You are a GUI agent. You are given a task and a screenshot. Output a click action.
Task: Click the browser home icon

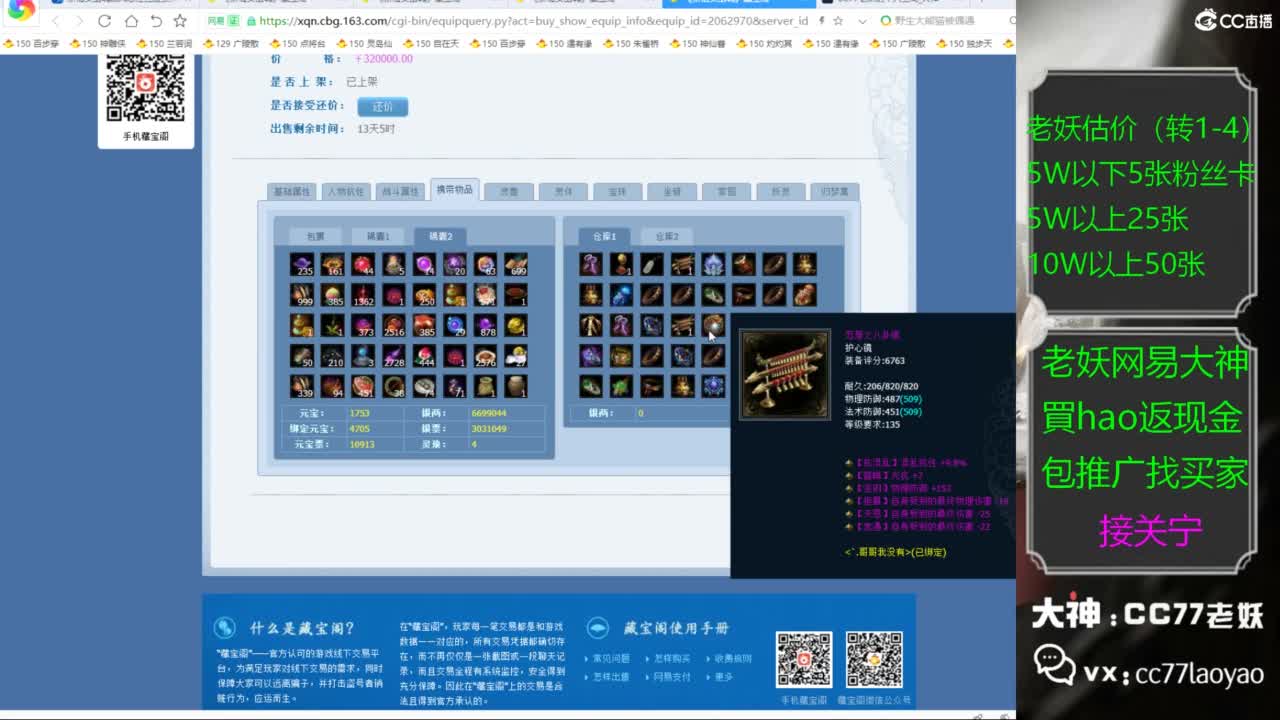click(133, 19)
